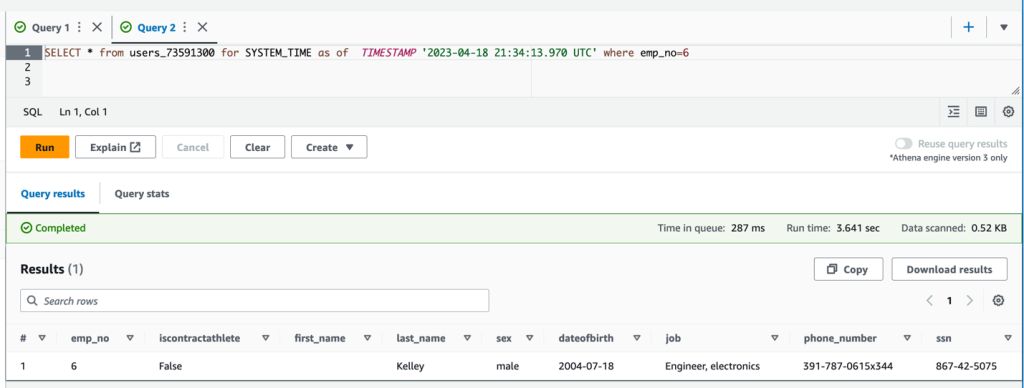1024x388 pixels.
Task: Open the keyboard shortcuts icon in editor bar
Action: (980, 112)
